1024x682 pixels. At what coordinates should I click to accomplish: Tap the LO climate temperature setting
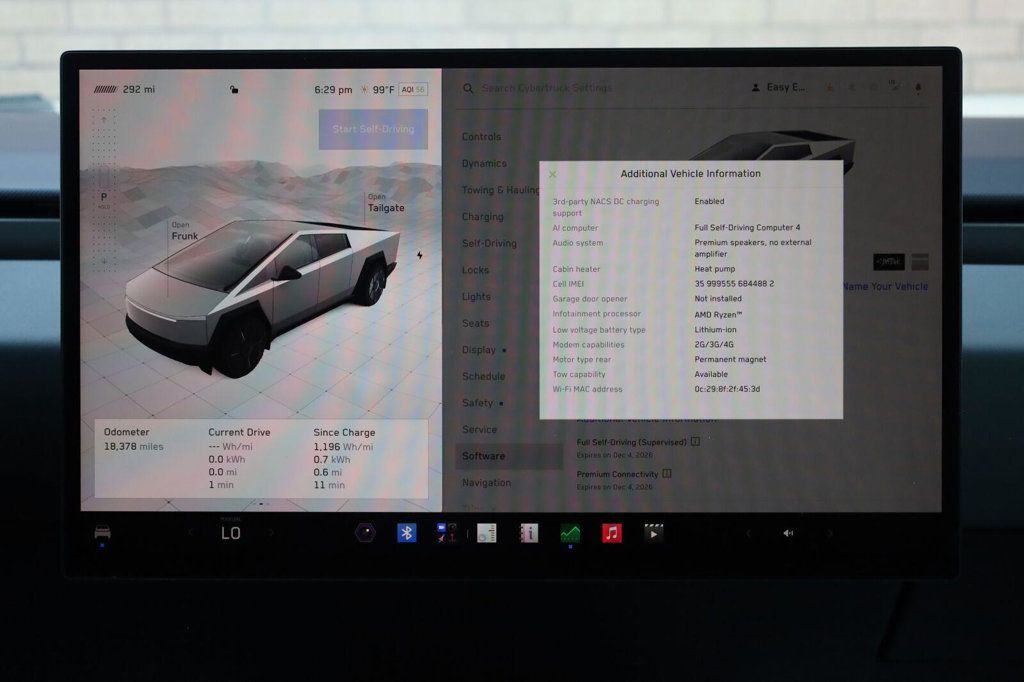pyautogui.click(x=231, y=533)
